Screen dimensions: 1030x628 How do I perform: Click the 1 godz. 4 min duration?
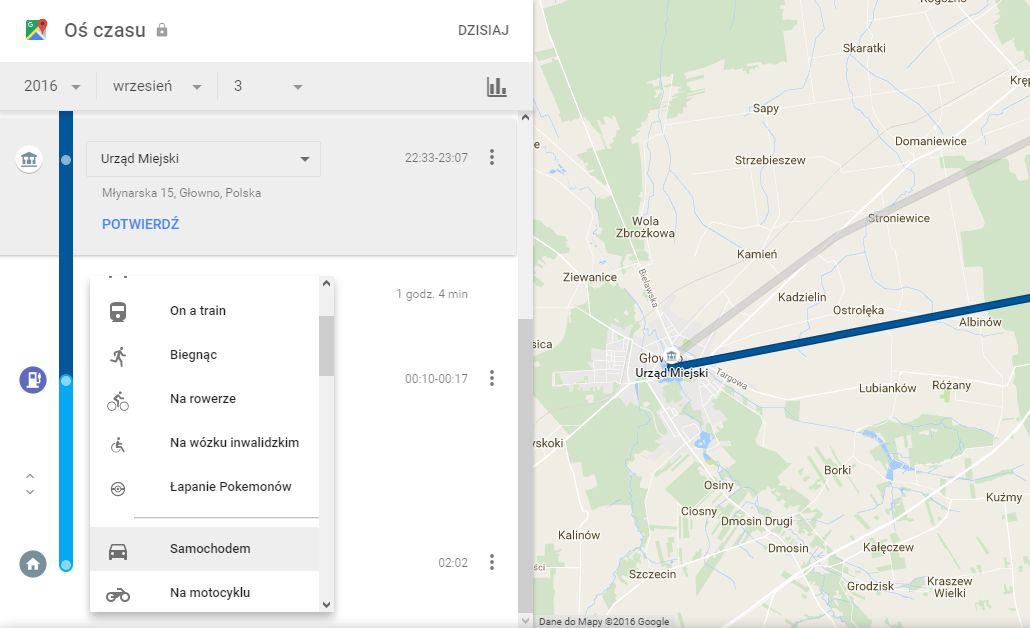pos(432,294)
